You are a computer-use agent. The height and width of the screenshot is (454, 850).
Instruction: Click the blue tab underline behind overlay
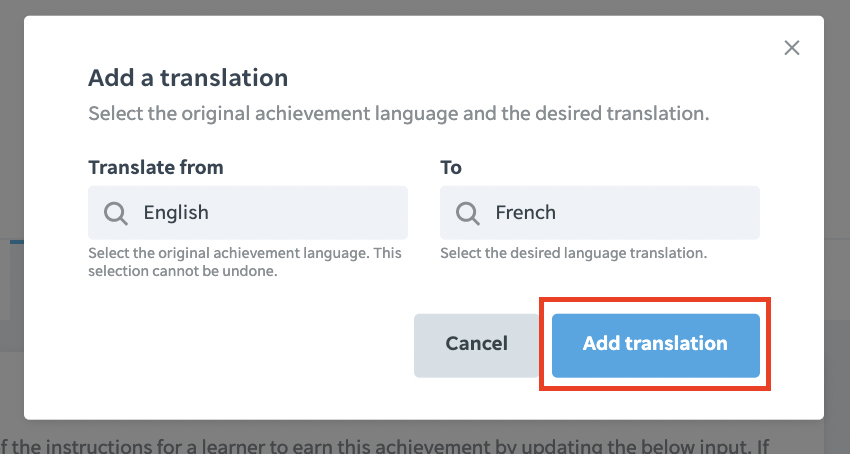(x=17, y=241)
